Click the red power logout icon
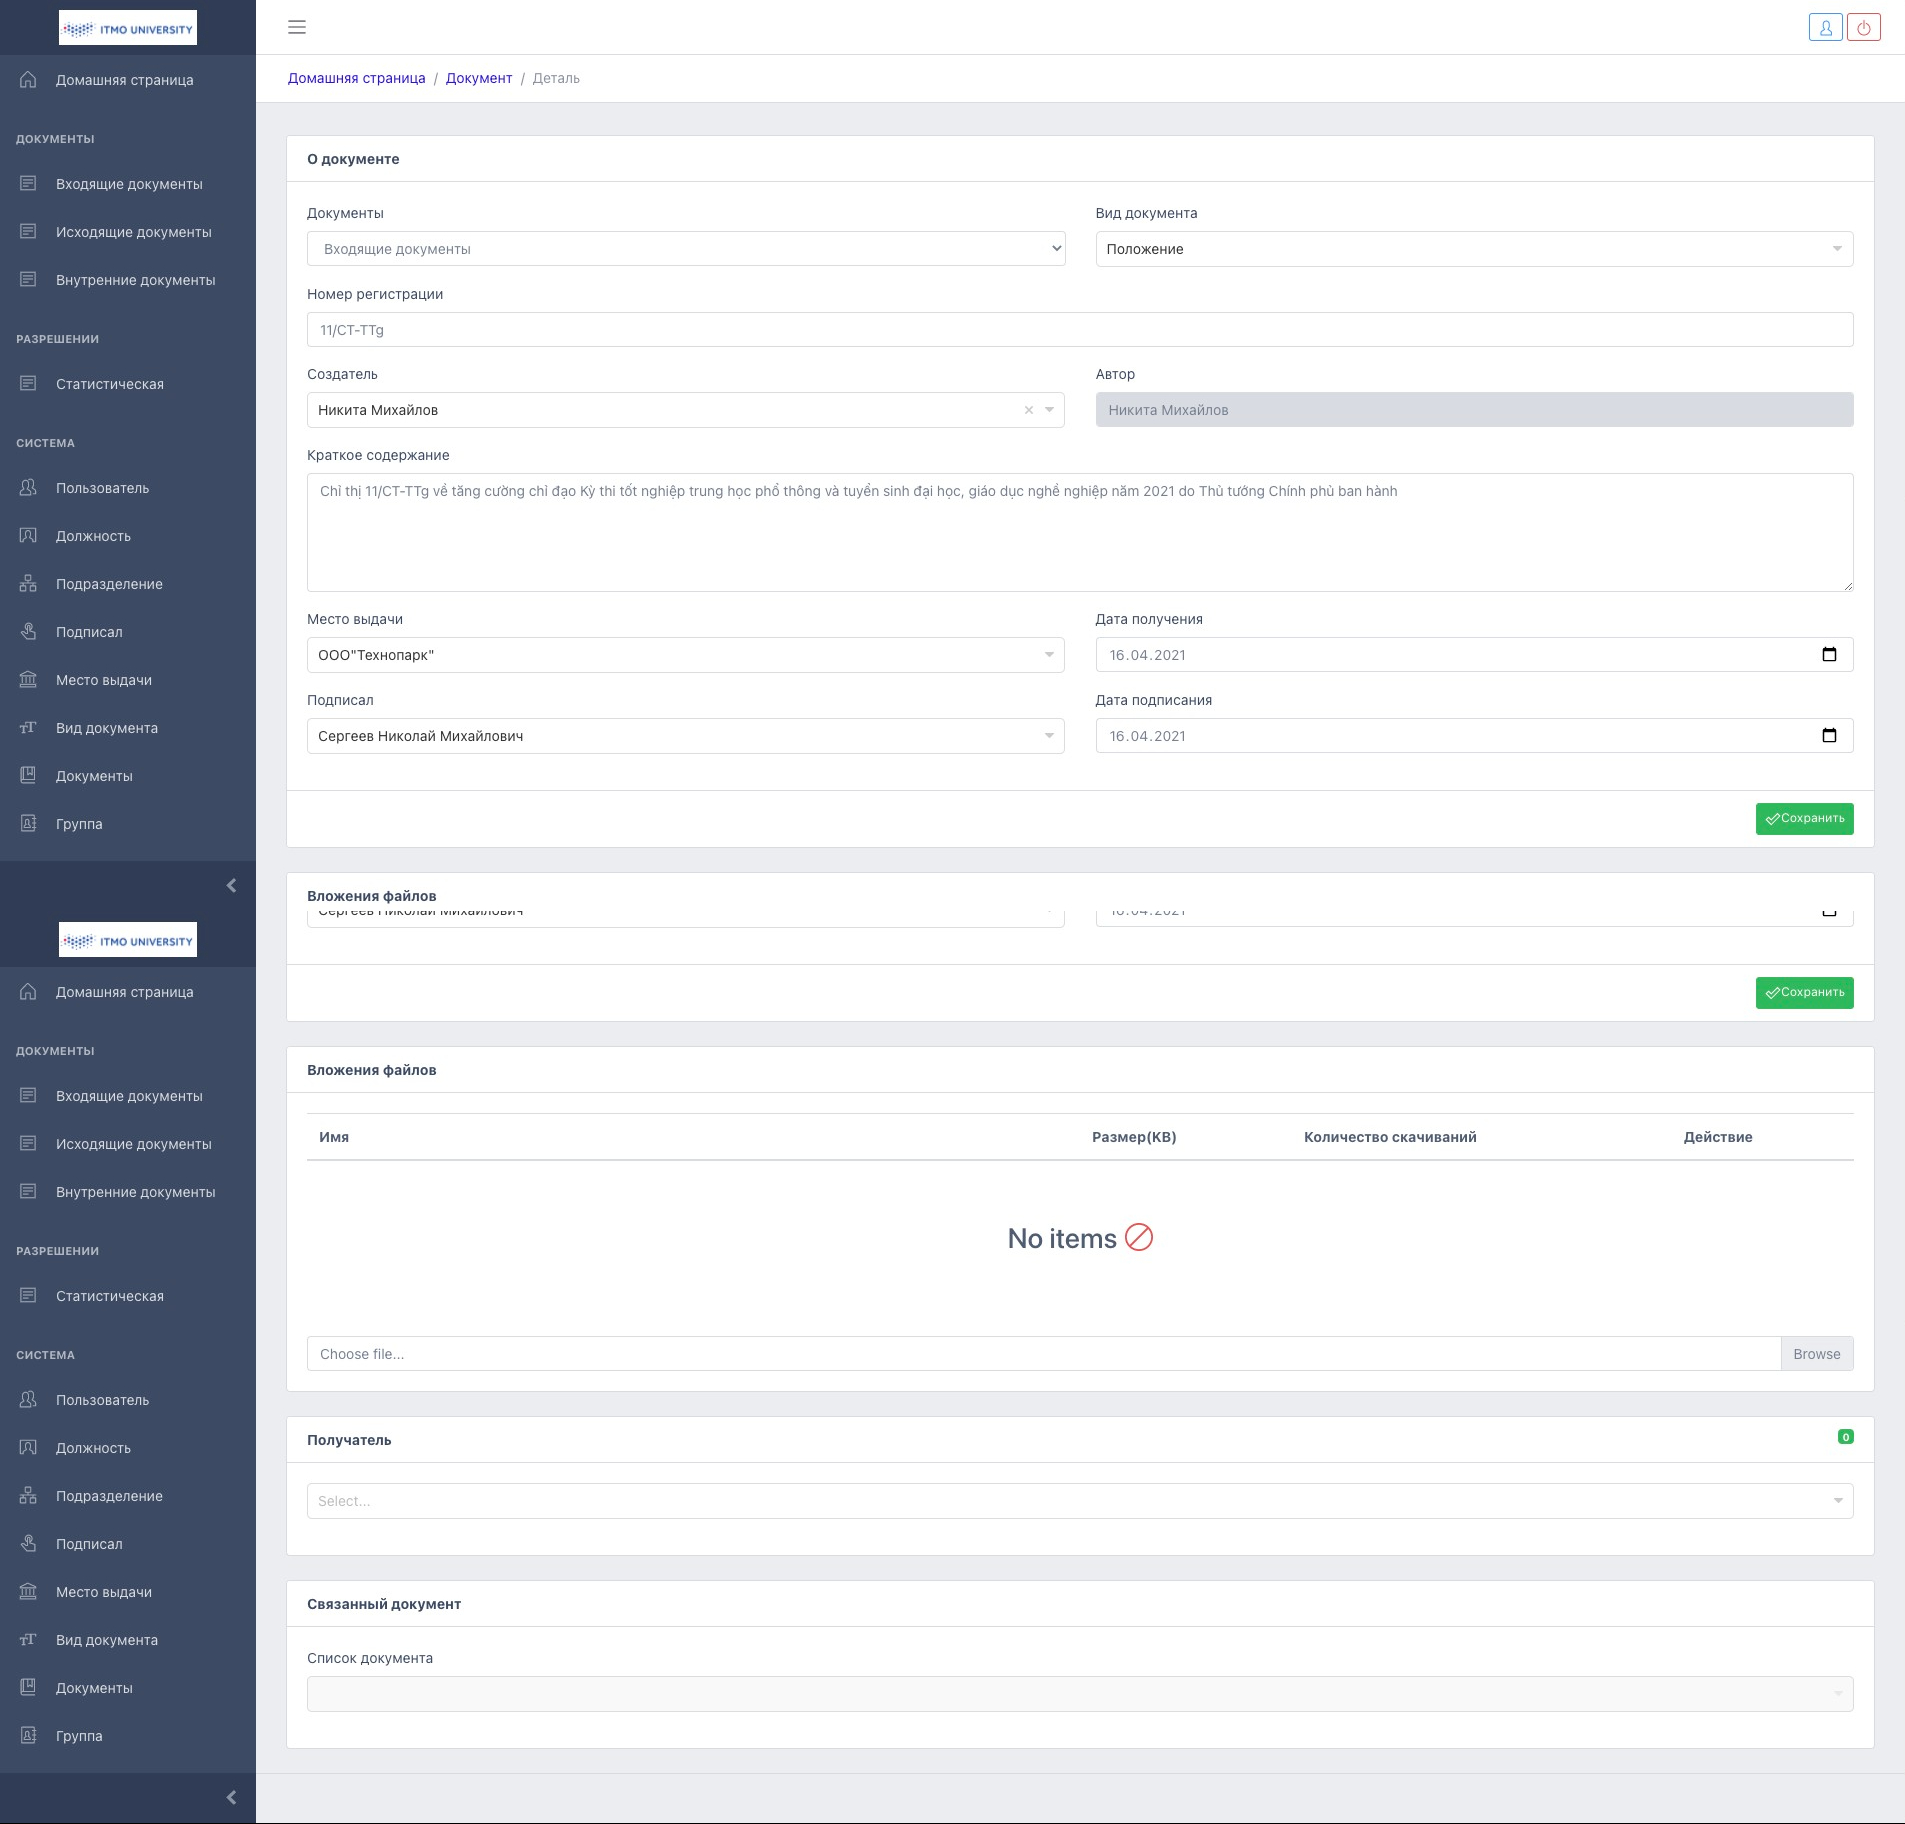This screenshot has width=1905, height=1824. tap(1864, 28)
